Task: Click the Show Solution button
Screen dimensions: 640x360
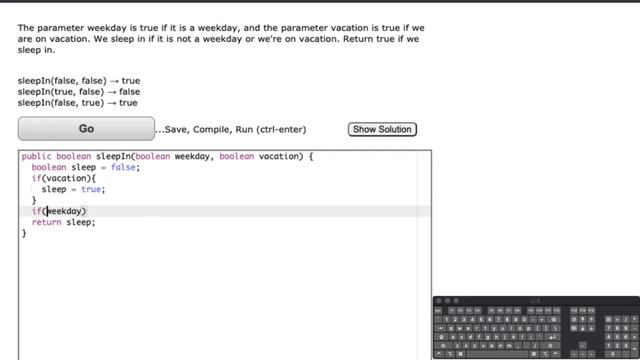Action: pos(382,129)
